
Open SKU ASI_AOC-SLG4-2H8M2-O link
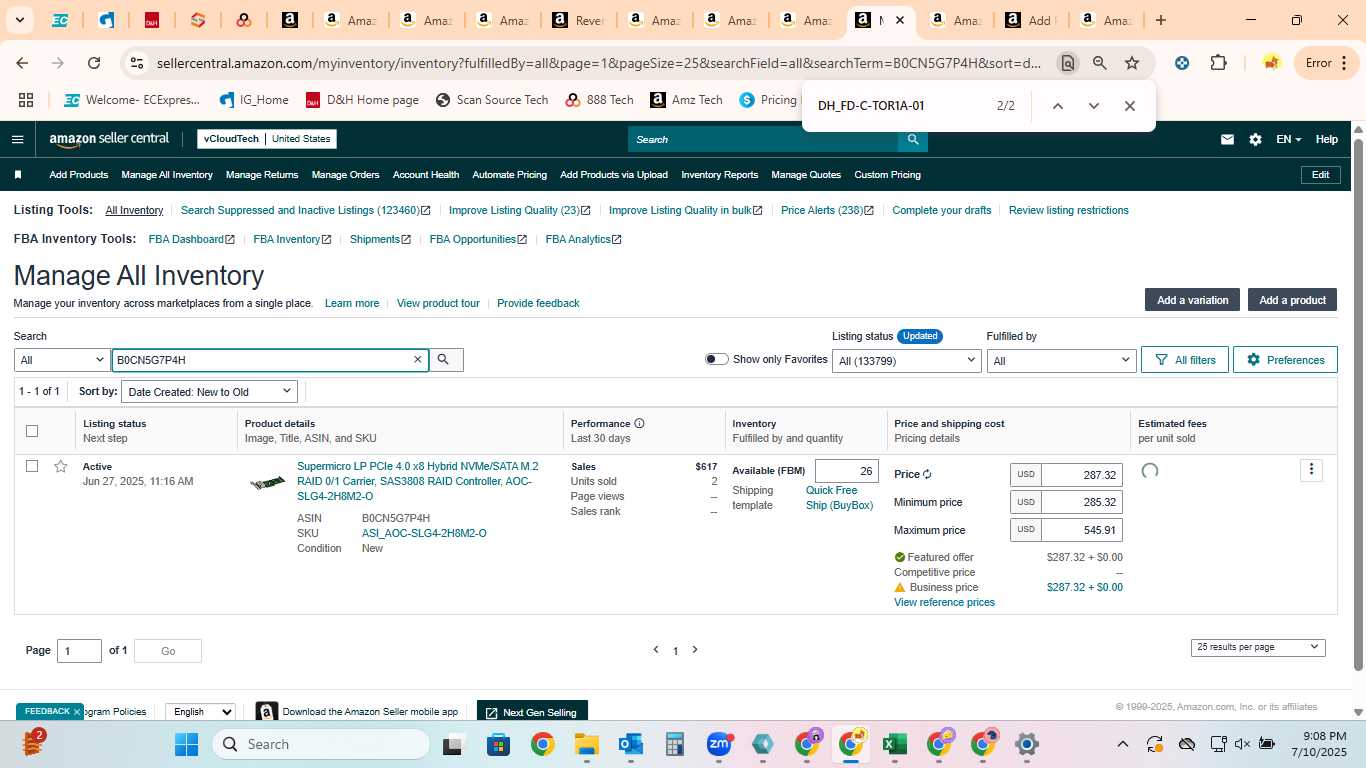point(424,533)
